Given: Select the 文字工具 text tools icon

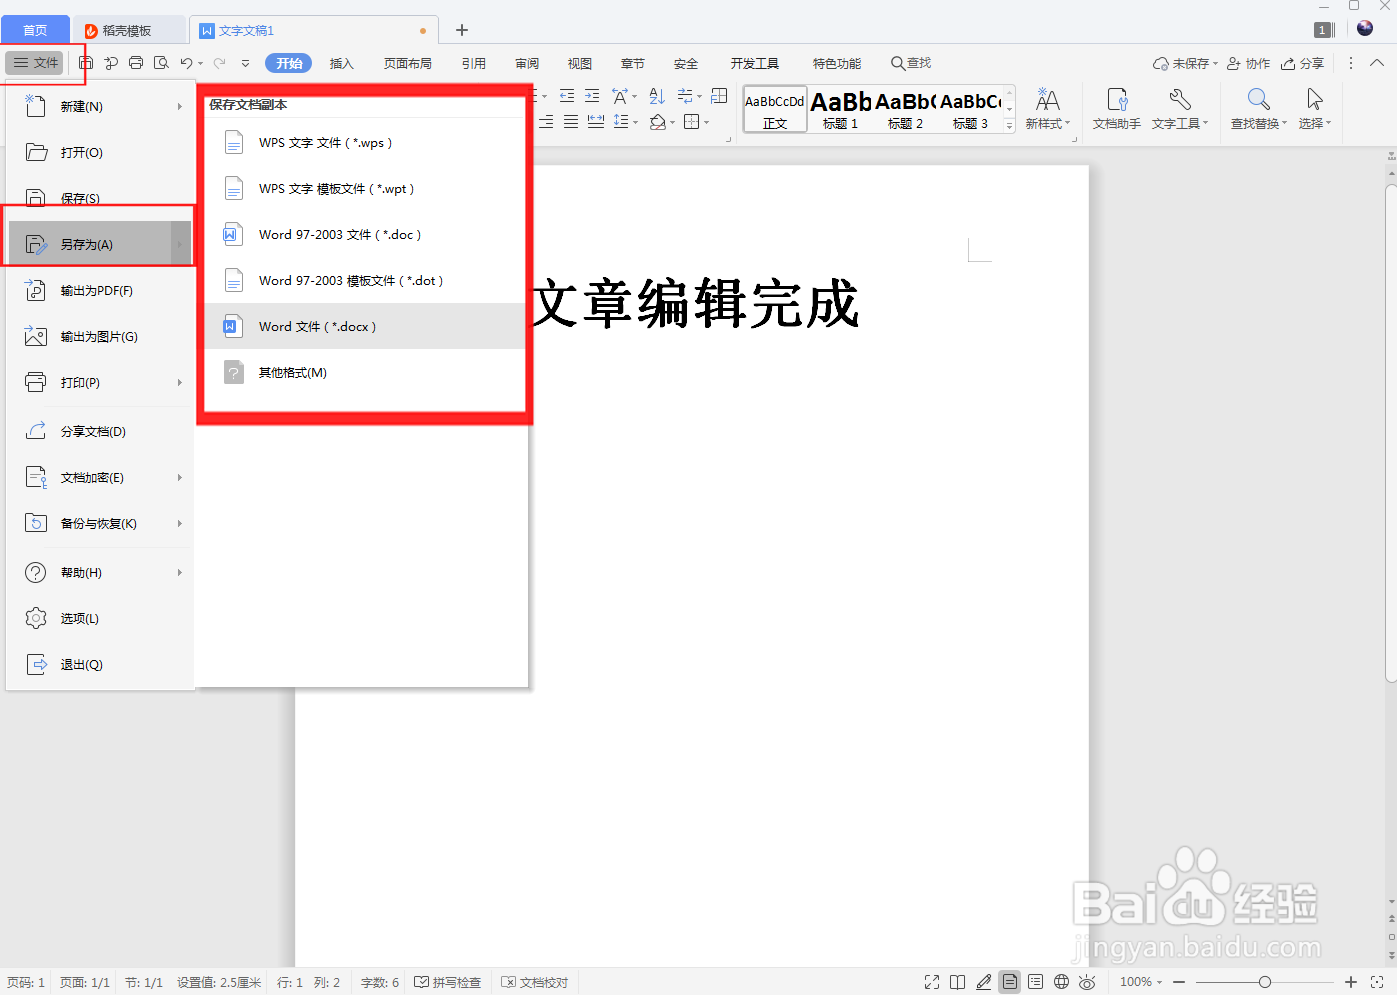Looking at the screenshot, I should click(x=1180, y=108).
